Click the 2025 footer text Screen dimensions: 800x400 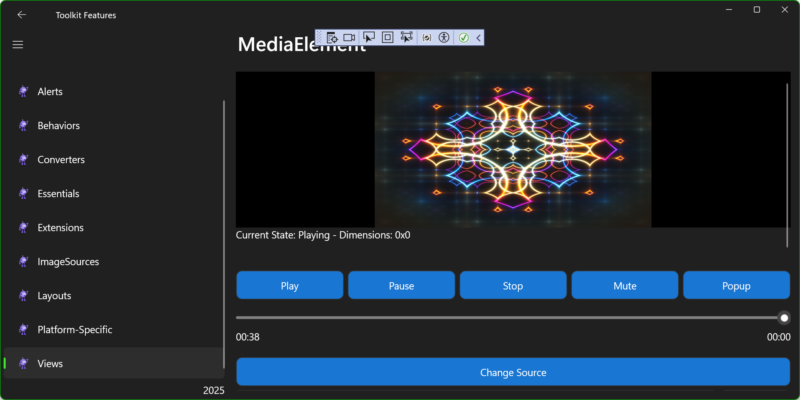point(214,391)
